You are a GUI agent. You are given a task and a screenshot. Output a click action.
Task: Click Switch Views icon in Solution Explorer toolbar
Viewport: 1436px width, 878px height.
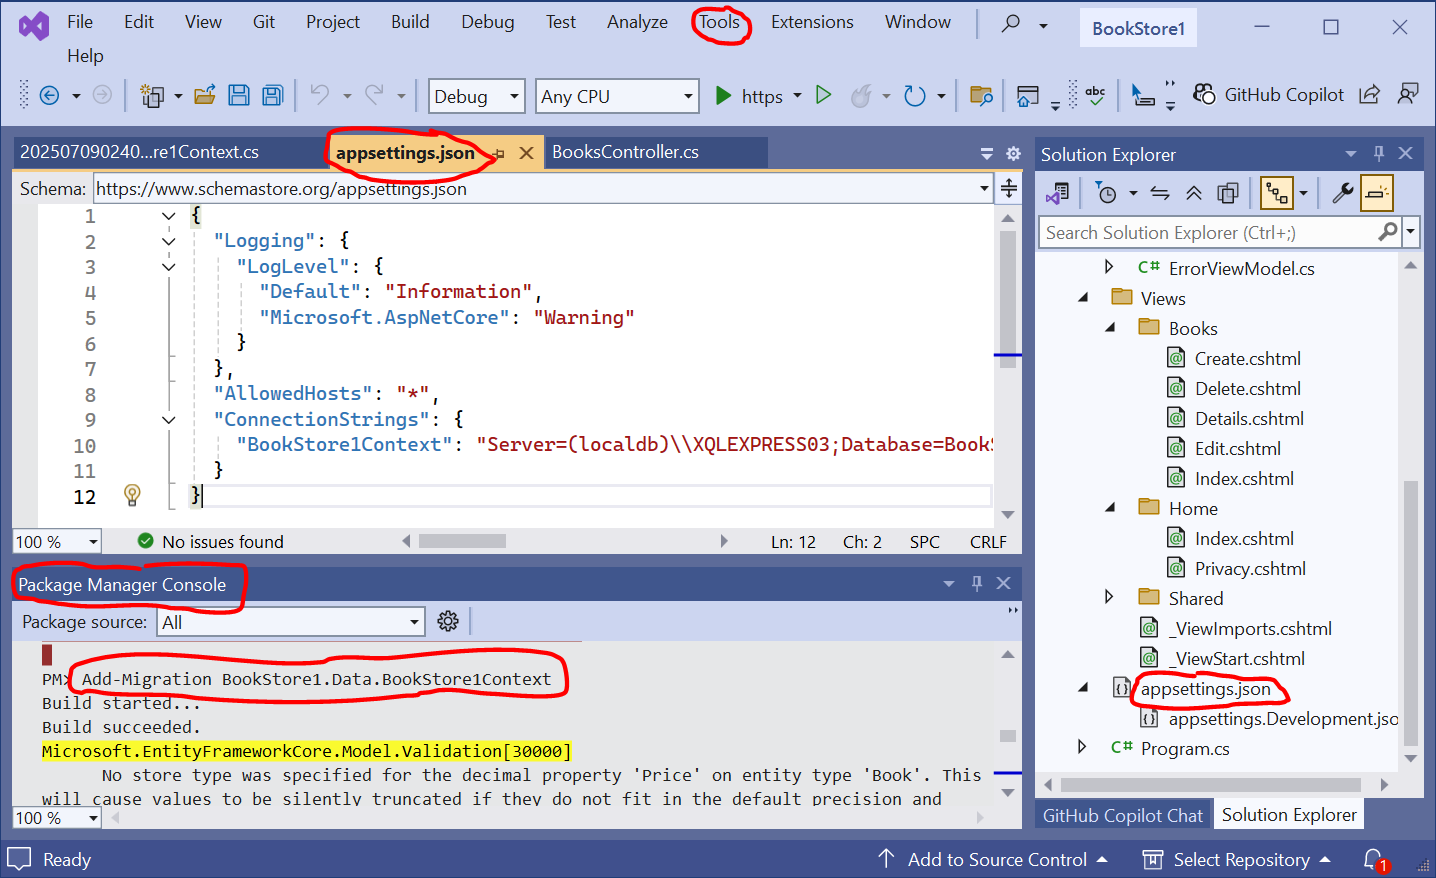pos(1057,193)
